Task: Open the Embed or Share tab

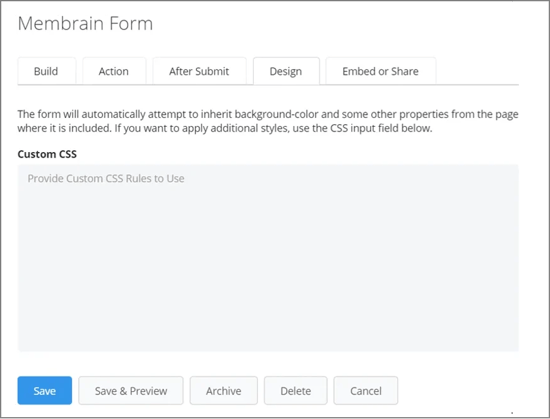Action: [381, 71]
